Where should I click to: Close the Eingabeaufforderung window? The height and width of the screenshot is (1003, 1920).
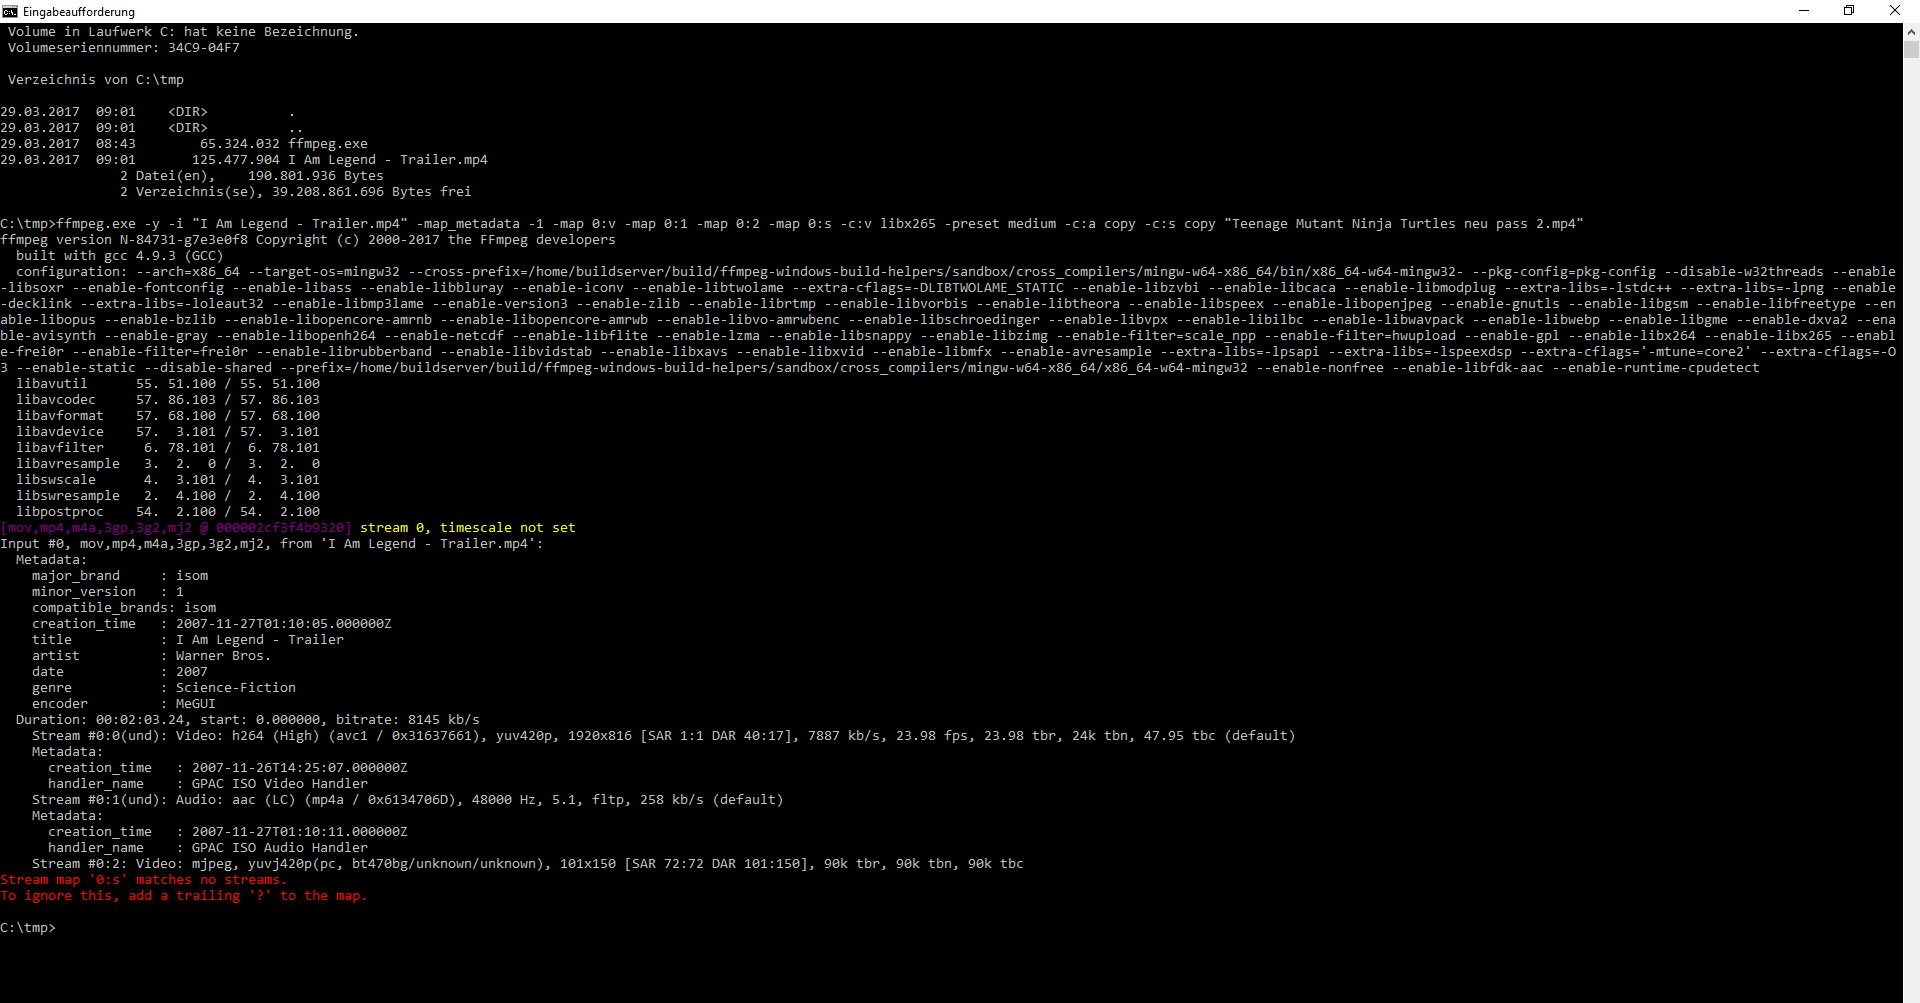point(1895,11)
